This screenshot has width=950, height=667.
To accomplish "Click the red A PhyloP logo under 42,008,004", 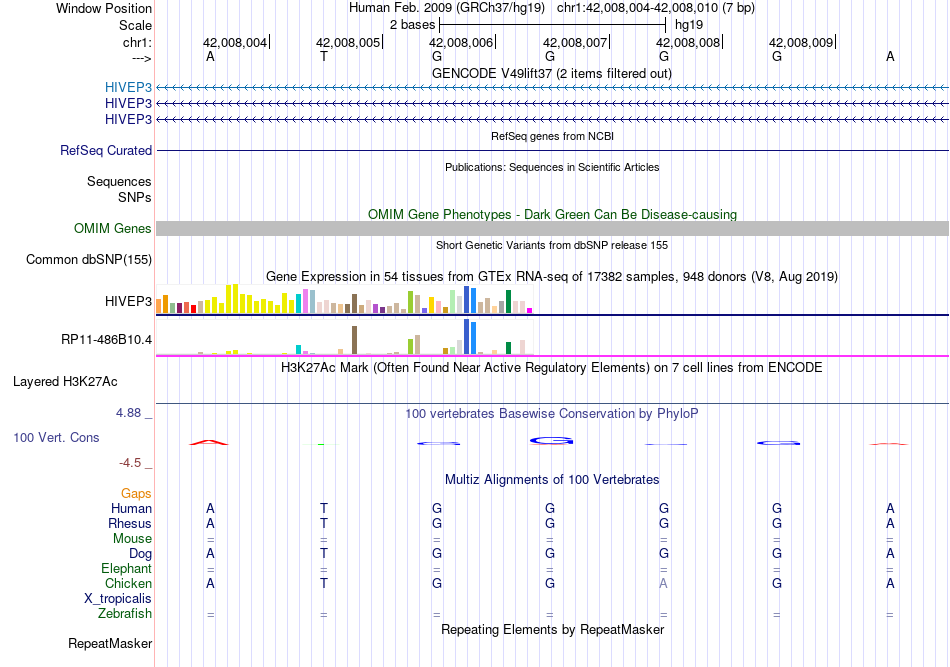I will 209,442.
